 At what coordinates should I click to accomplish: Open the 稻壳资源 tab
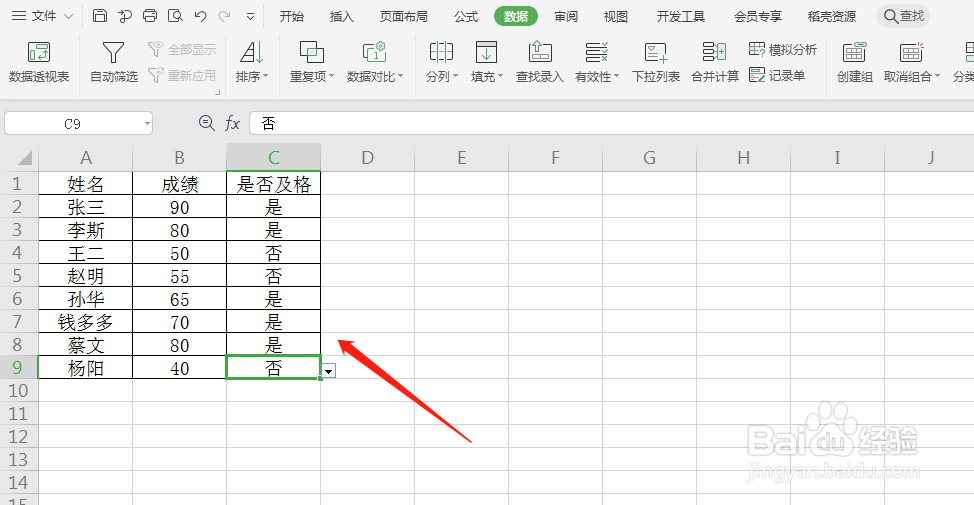pos(831,16)
